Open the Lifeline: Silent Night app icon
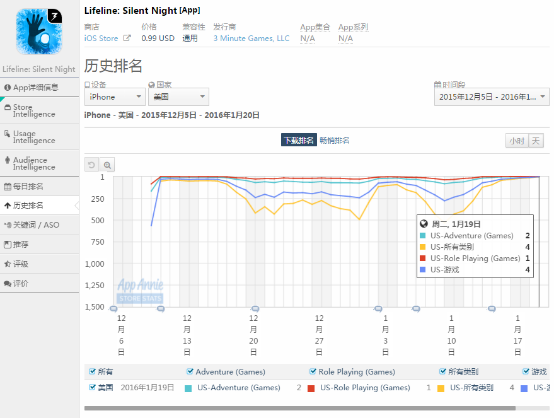This screenshot has height=418, width=554. 39,32
